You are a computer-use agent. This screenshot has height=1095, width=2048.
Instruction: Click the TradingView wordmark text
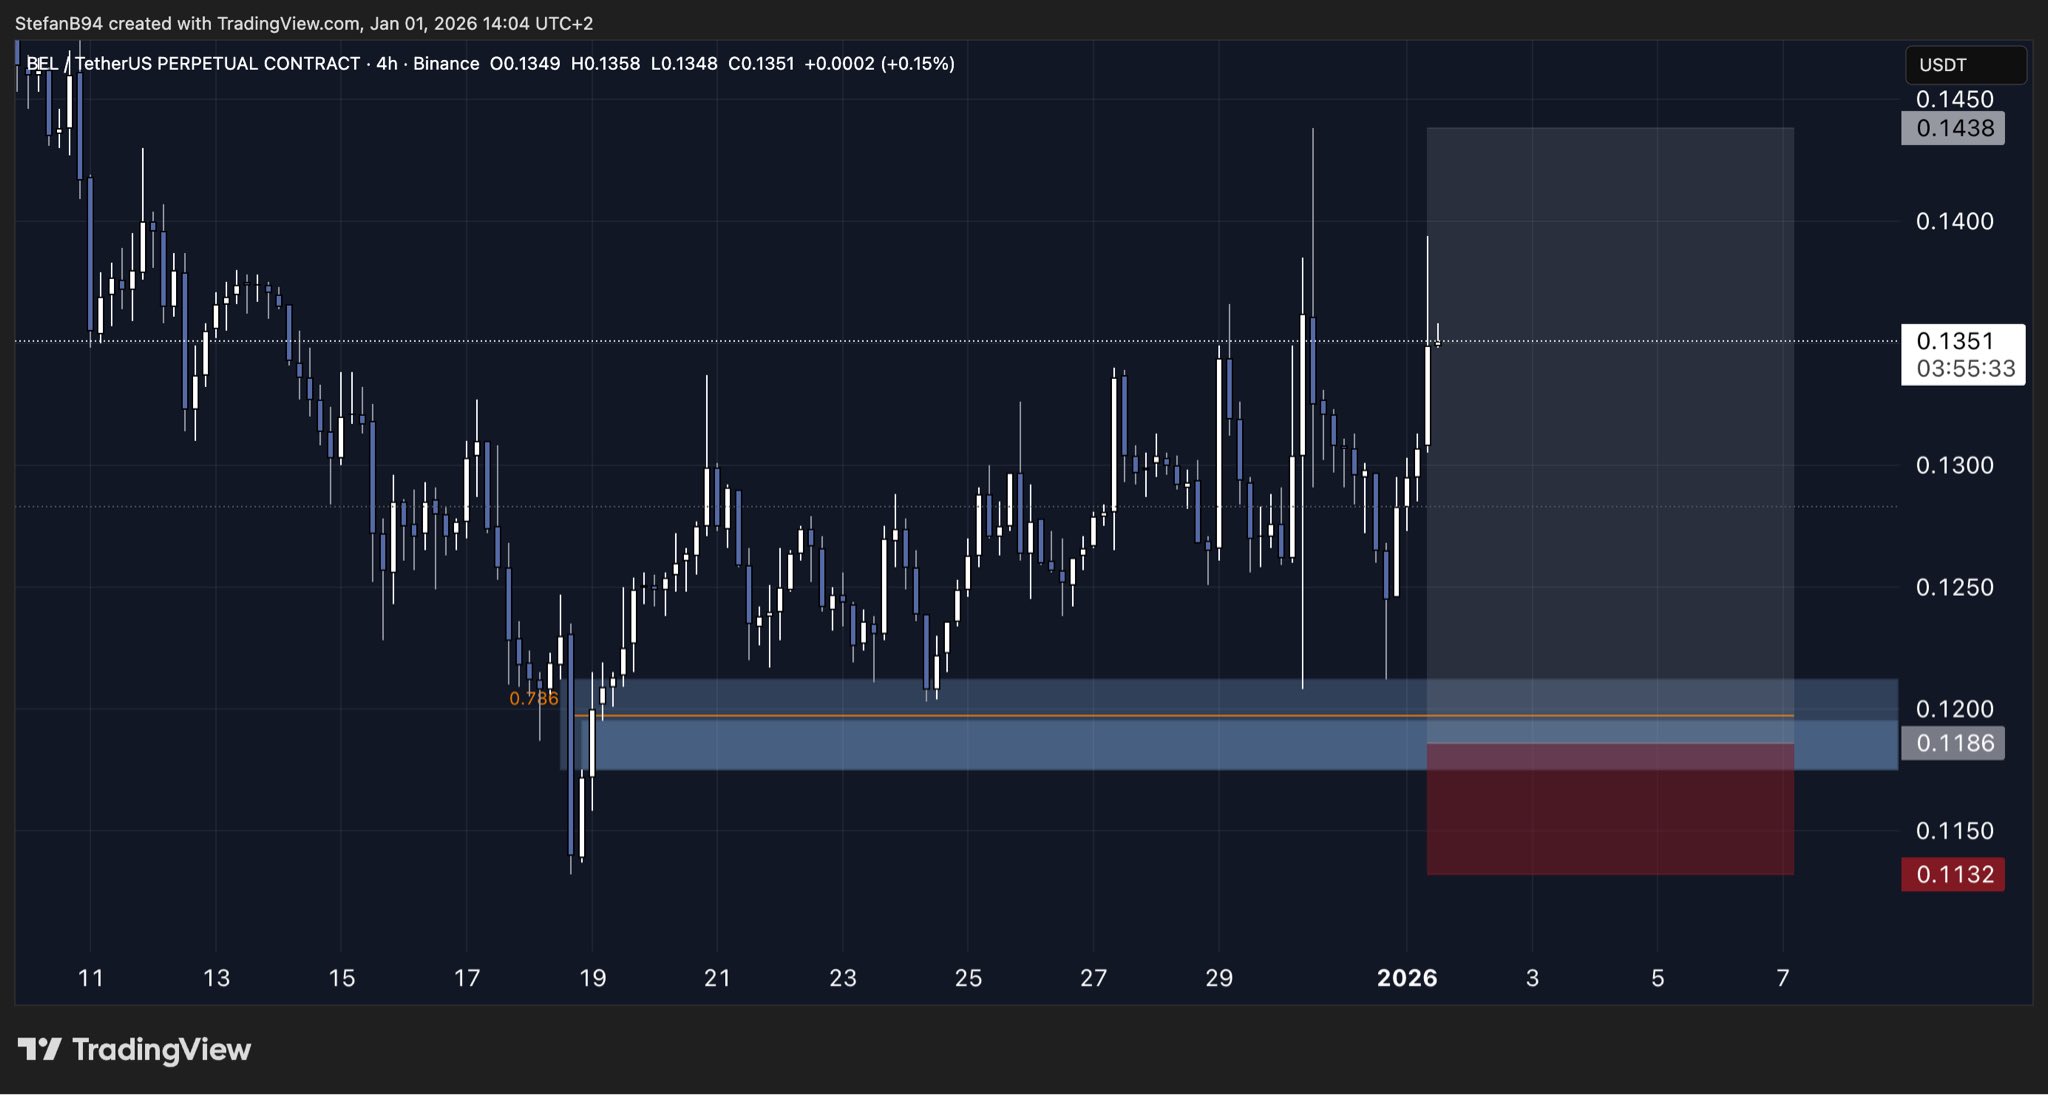coord(161,1049)
